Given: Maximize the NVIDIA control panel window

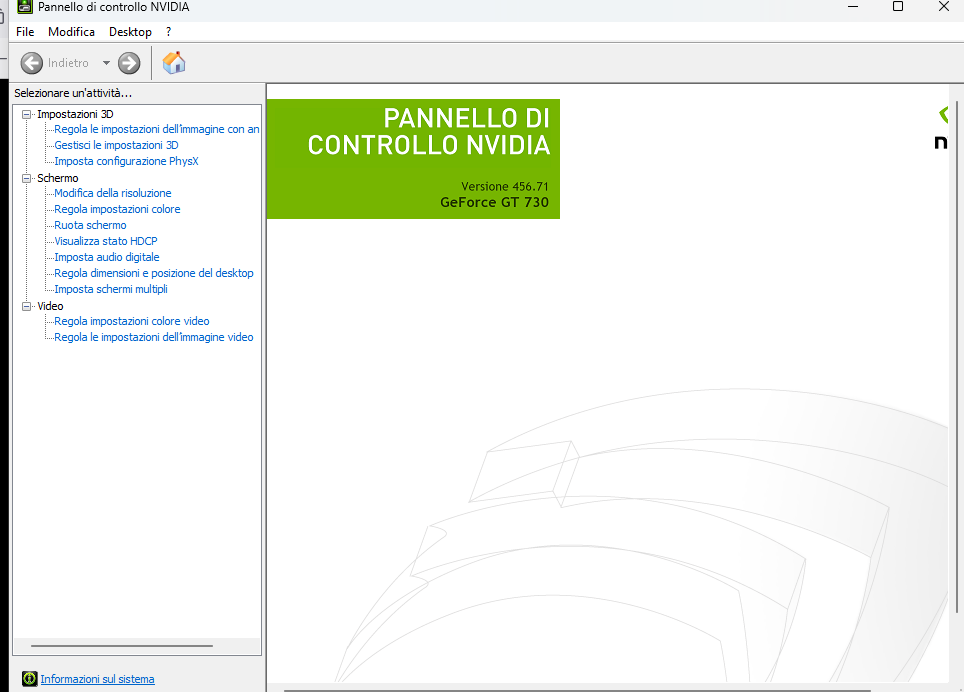Looking at the screenshot, I should [x=898, y=7].
